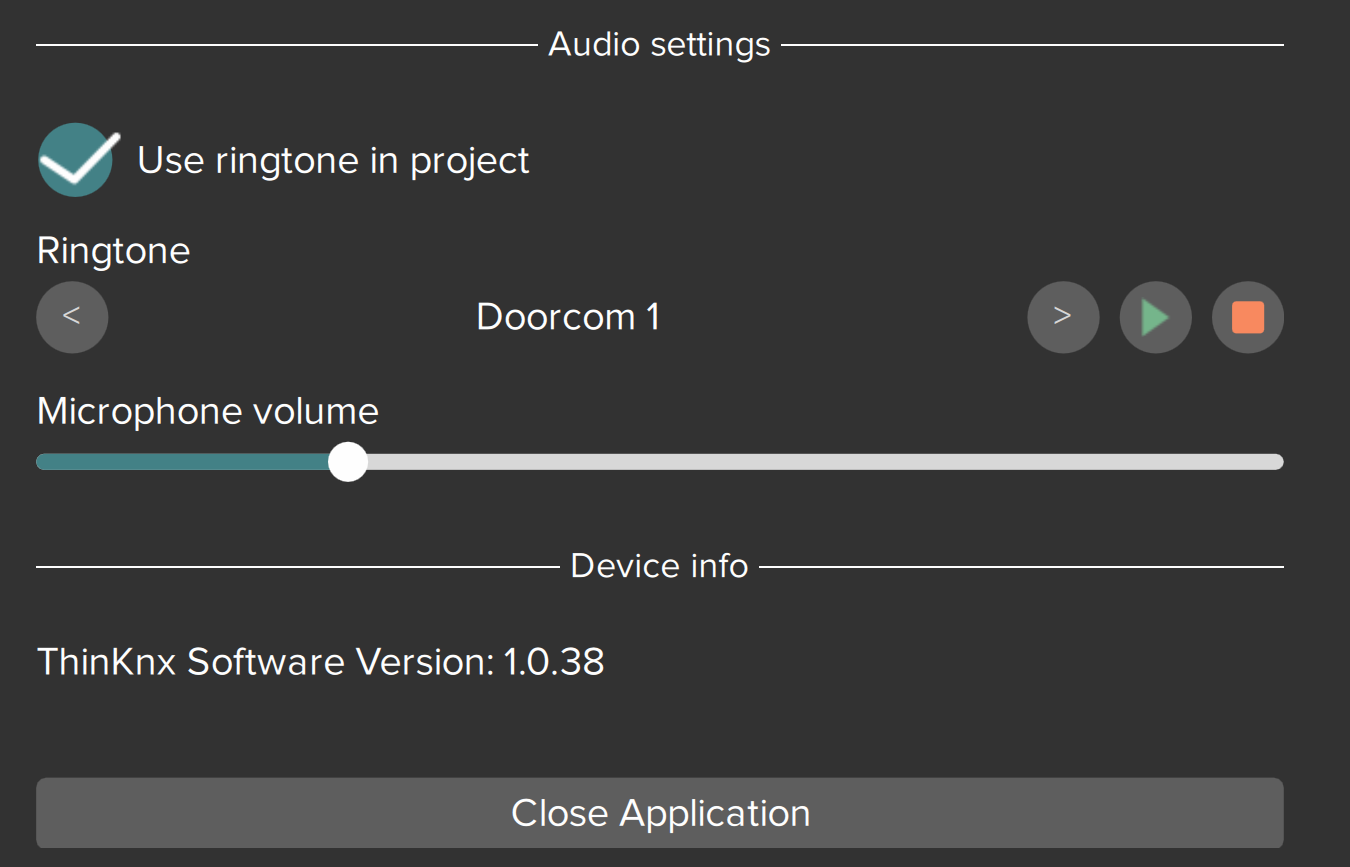
Task: Click the gray unfilled microphone volume track
Action: tap(800, 462)
